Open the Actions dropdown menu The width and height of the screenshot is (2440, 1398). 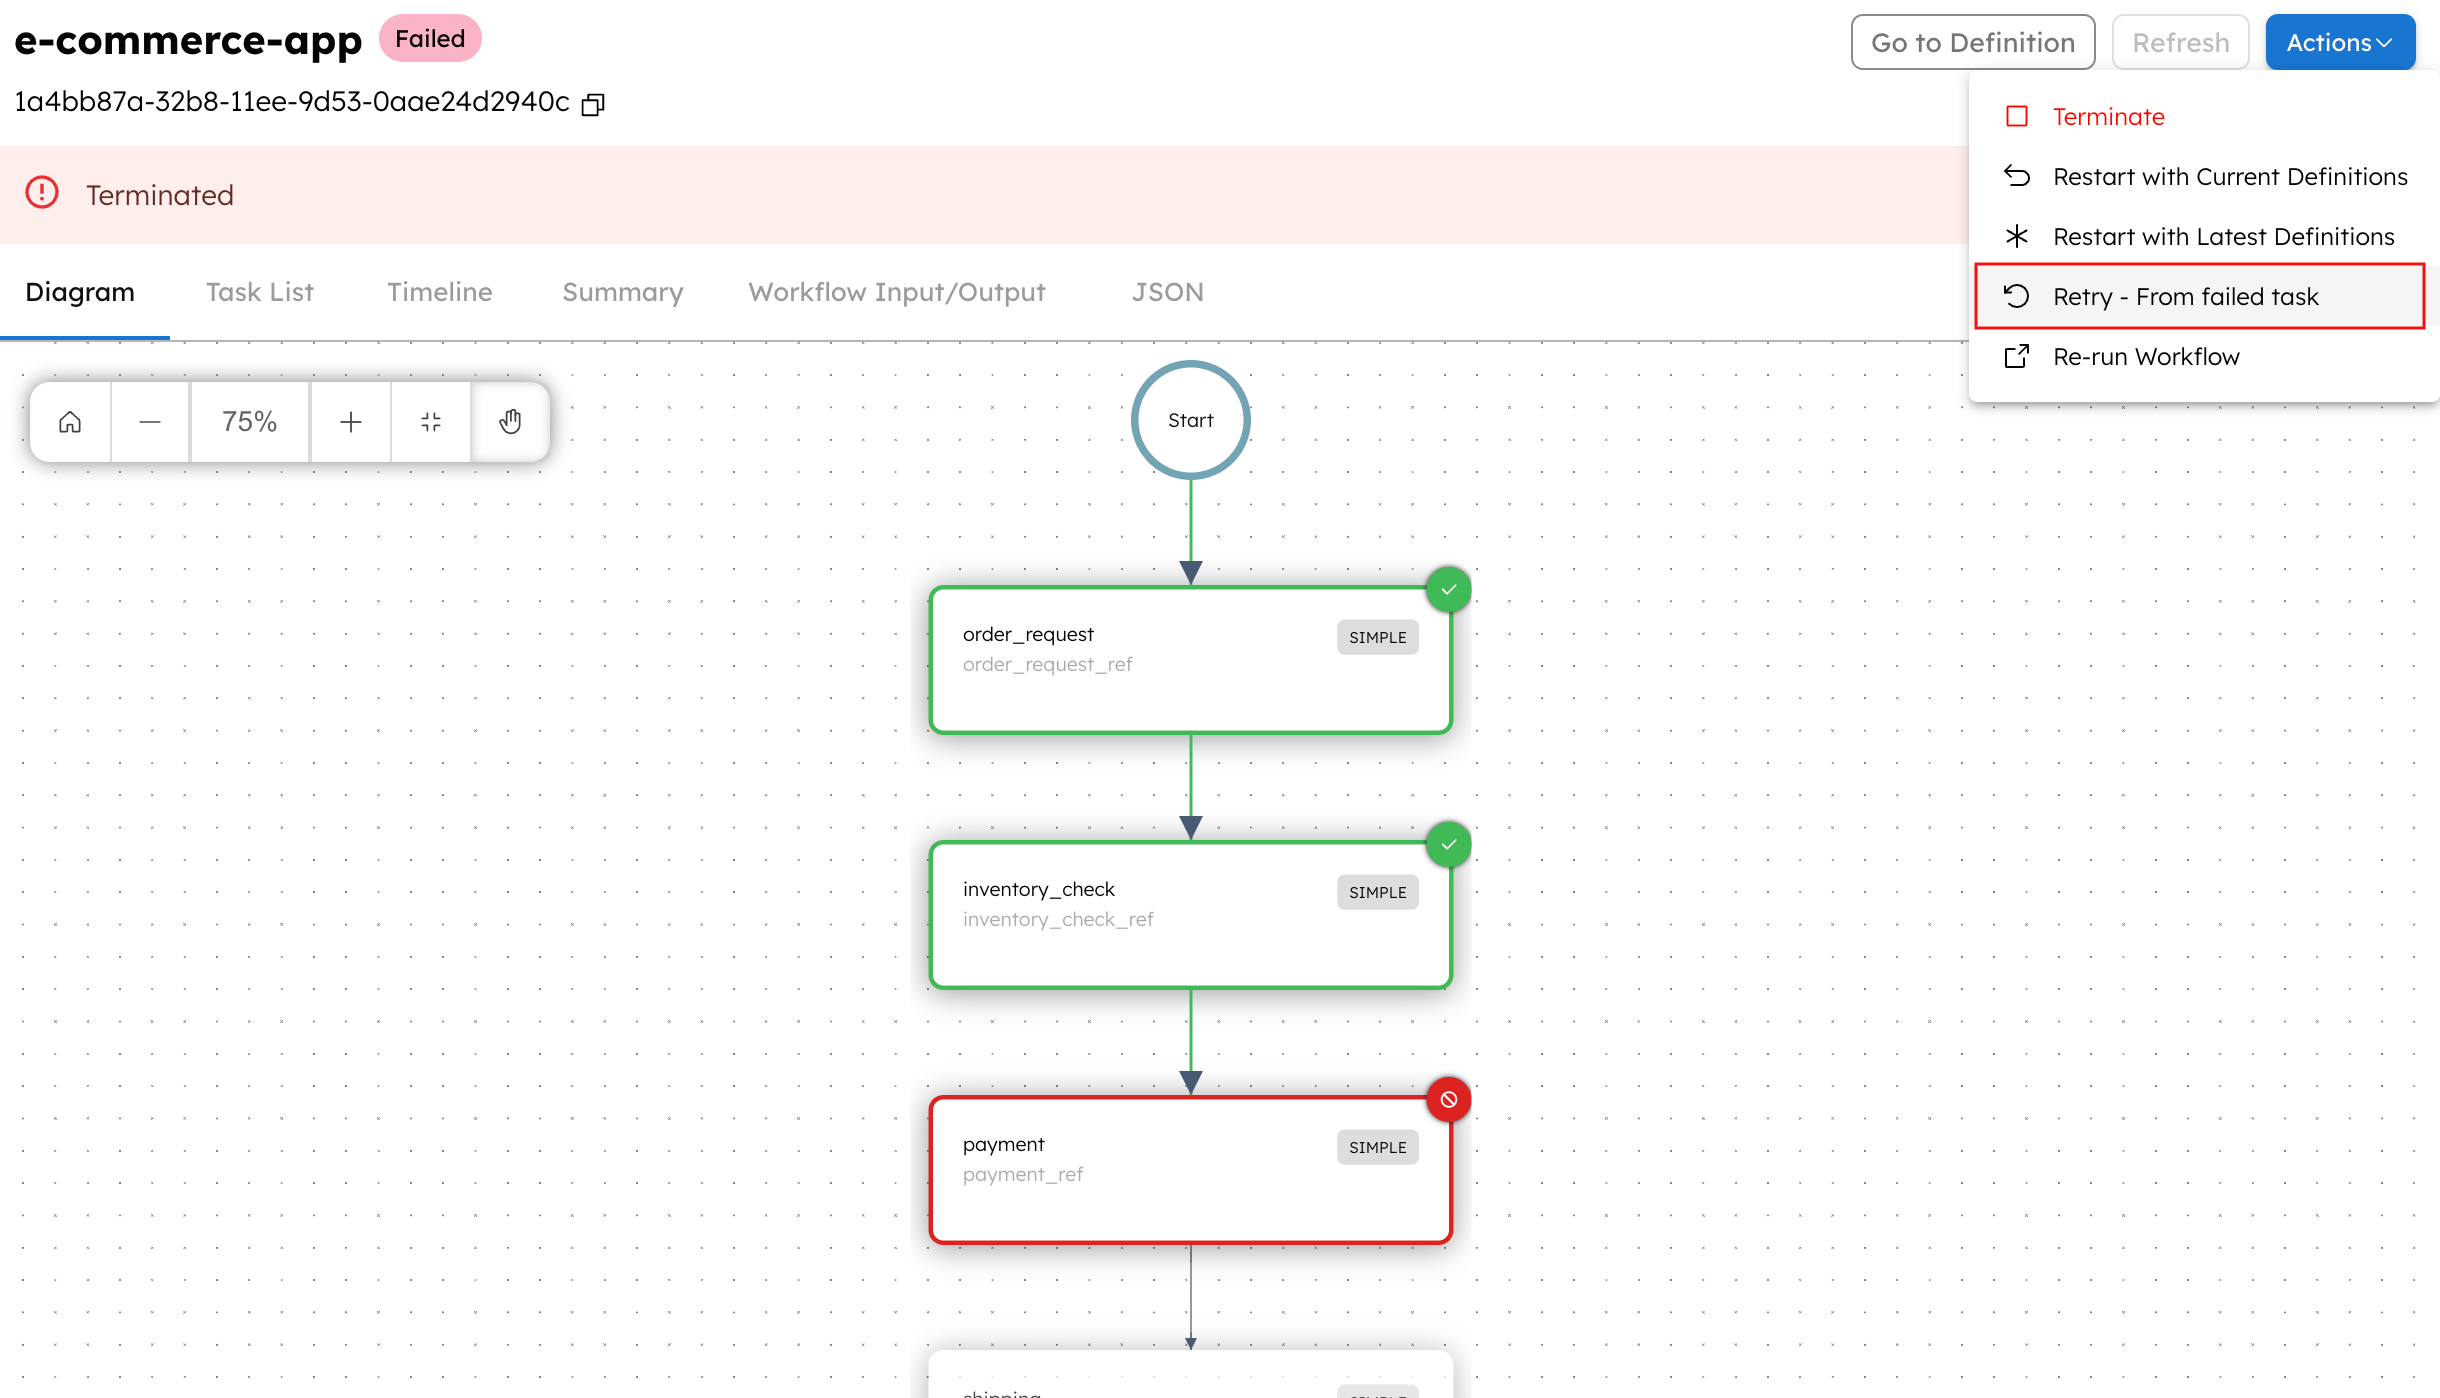click(x=2339, y=42)
